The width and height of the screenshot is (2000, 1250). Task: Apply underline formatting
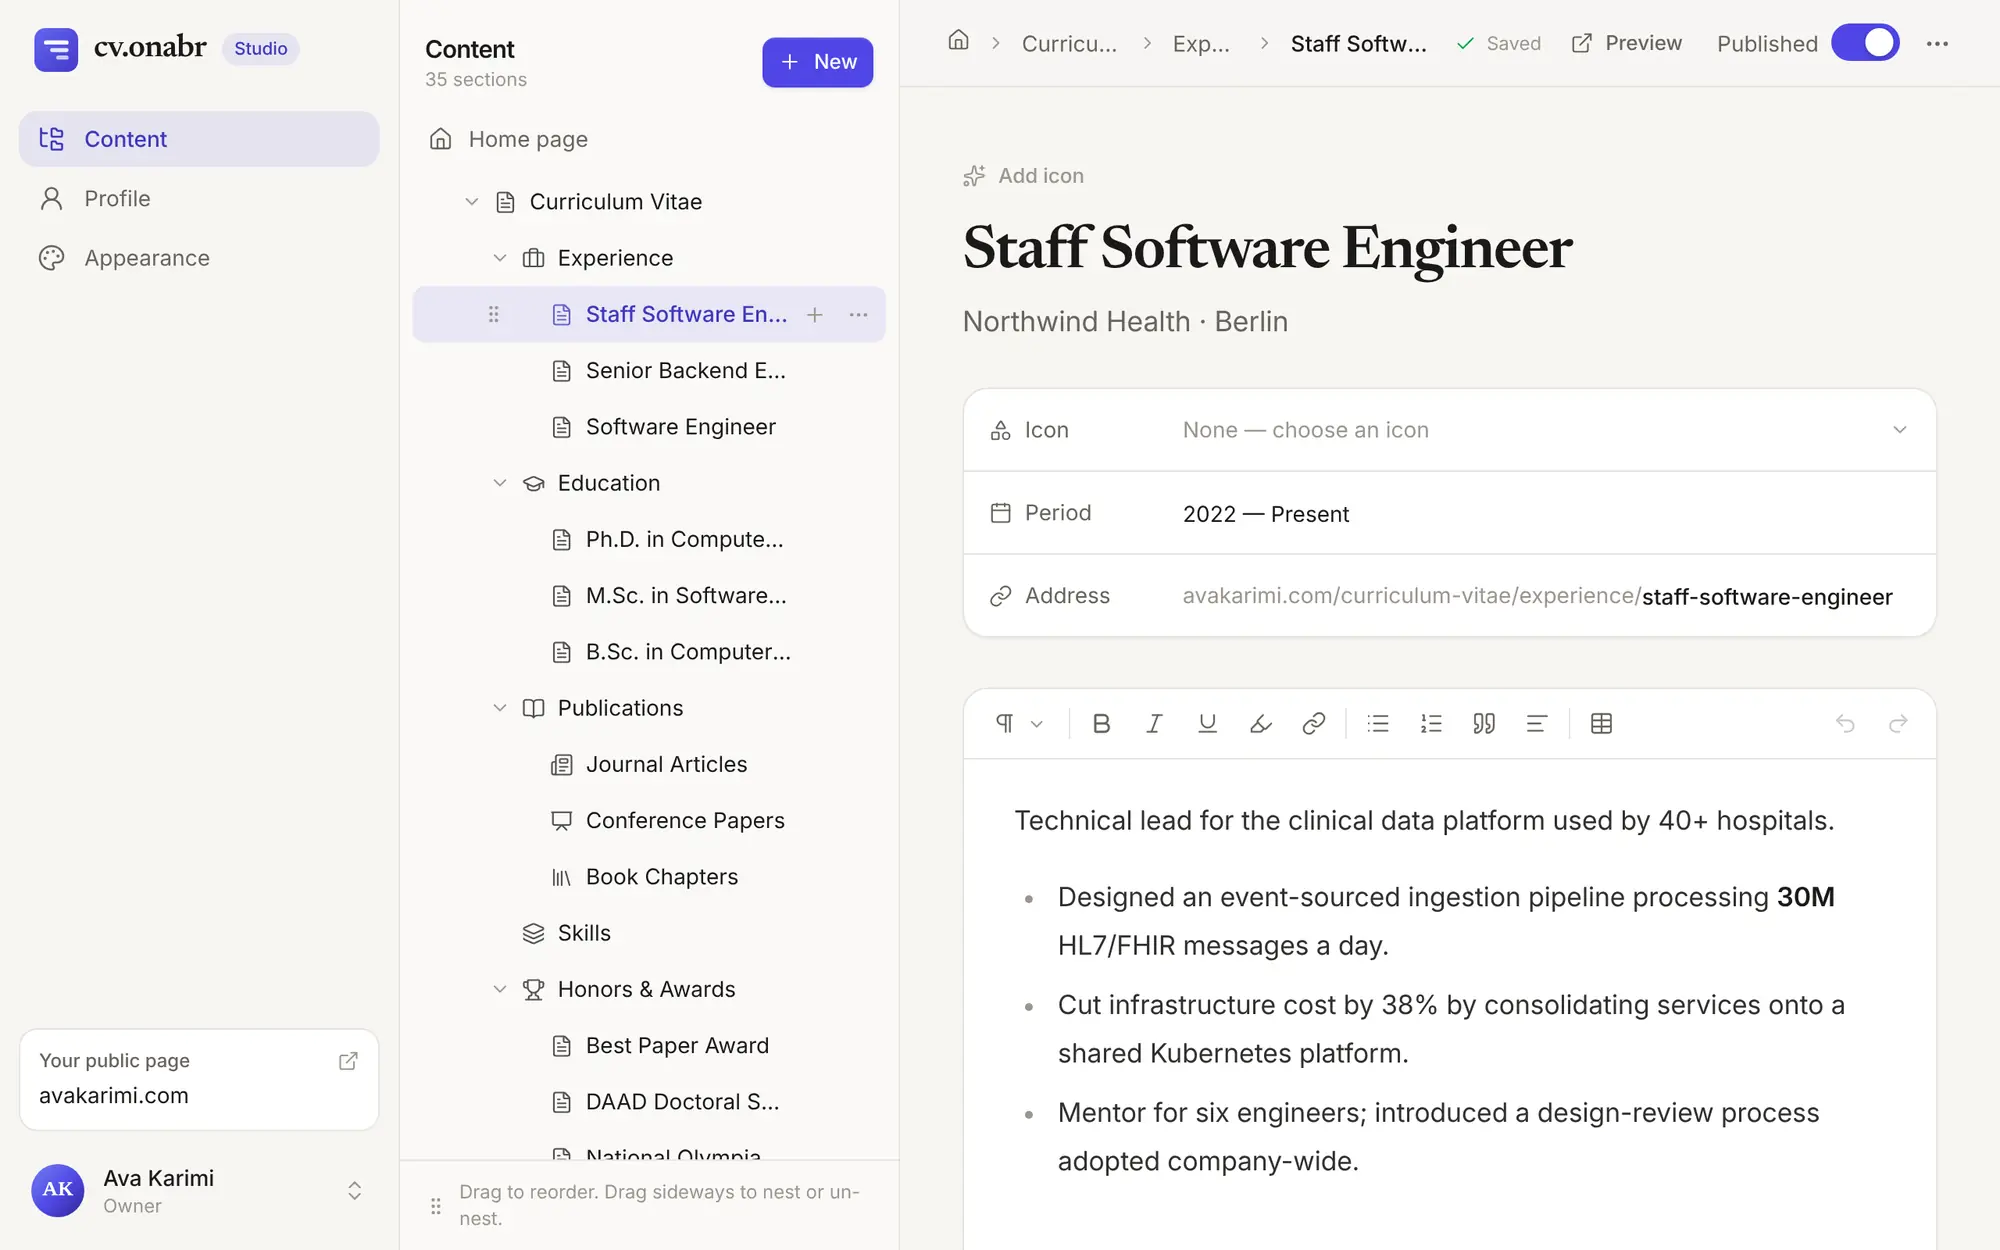point(1207,724)
